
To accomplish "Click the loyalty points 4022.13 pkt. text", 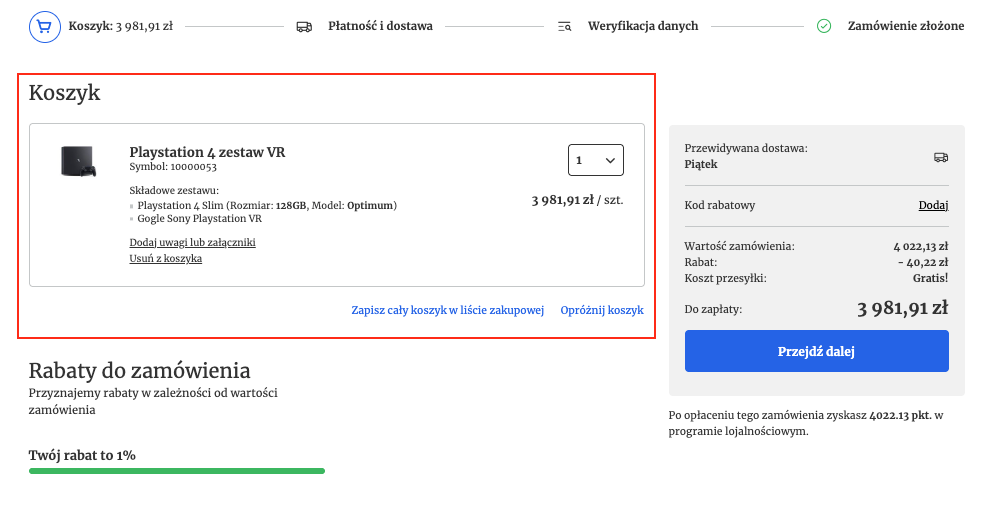I will click(900, 415).
